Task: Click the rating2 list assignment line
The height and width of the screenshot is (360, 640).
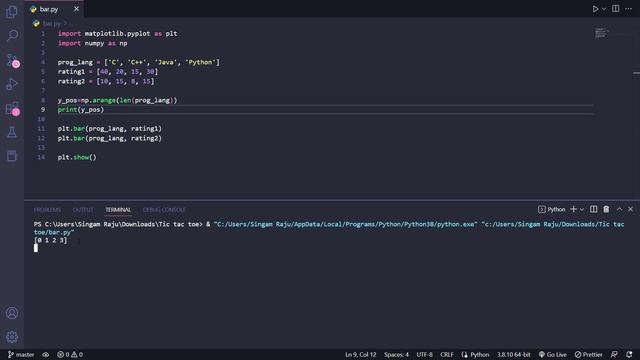Action: (106, 81)
